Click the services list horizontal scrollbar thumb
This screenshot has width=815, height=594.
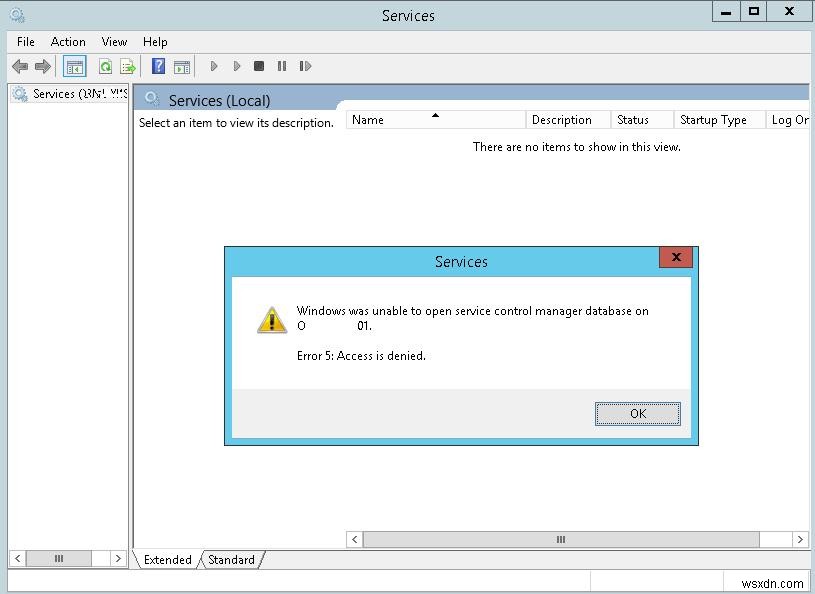561,539
